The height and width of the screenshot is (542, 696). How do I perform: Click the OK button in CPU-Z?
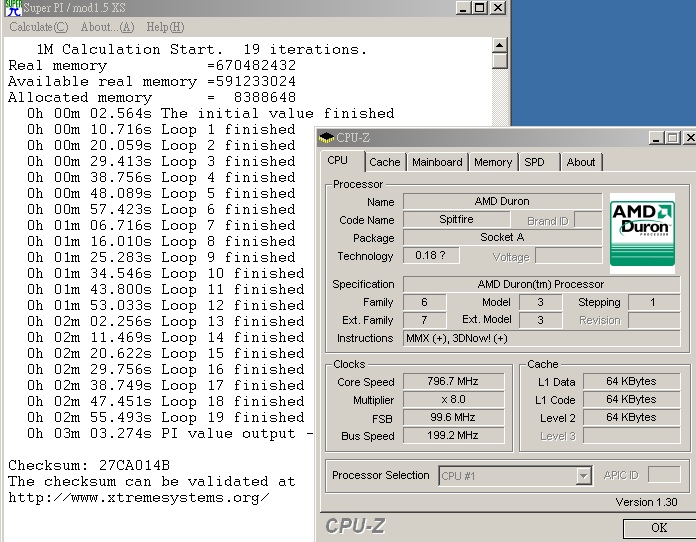(x=659, y=528)
